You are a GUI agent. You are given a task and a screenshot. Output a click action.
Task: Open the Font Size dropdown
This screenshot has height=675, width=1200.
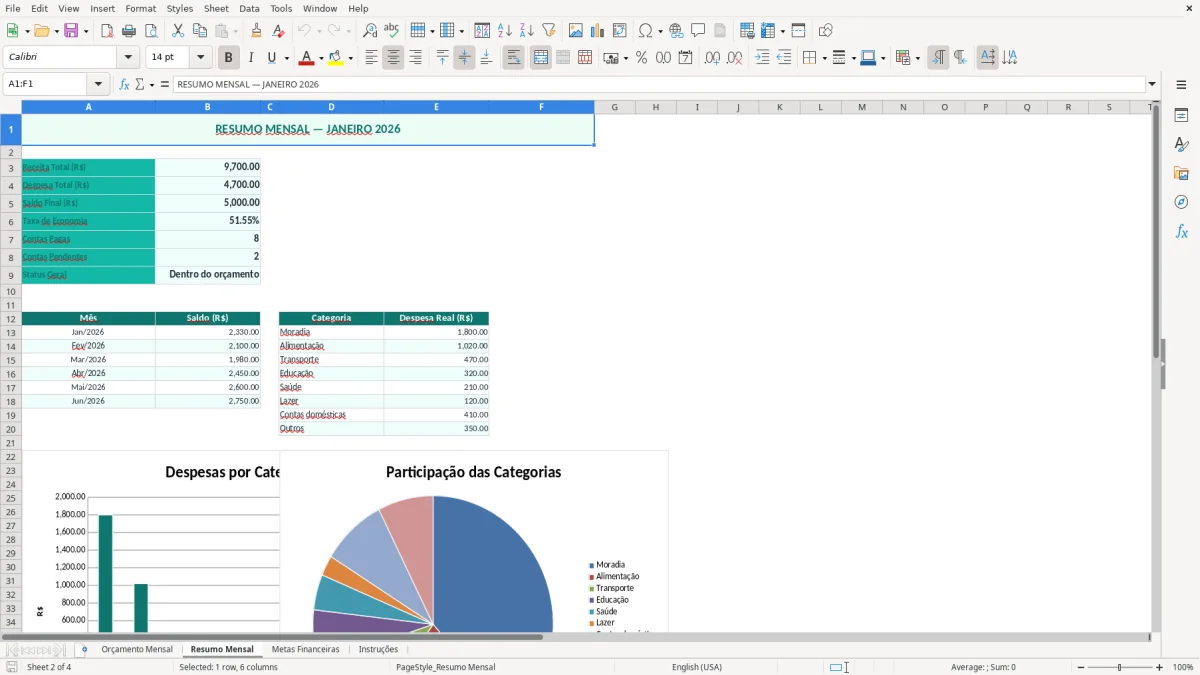[201, 58]
